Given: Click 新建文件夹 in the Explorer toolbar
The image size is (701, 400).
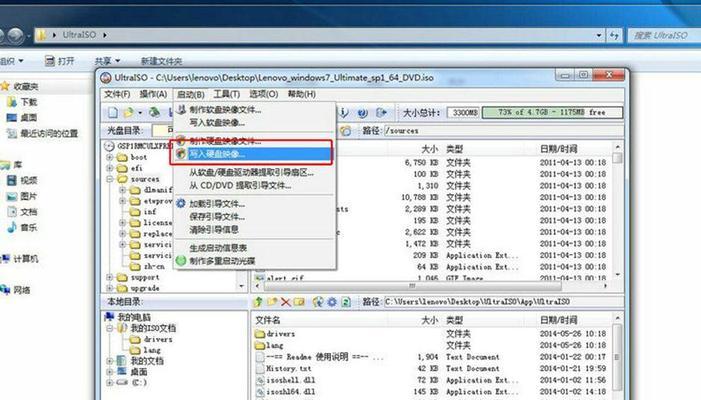Looking at the screenshot, I should (x=161, y=61).
